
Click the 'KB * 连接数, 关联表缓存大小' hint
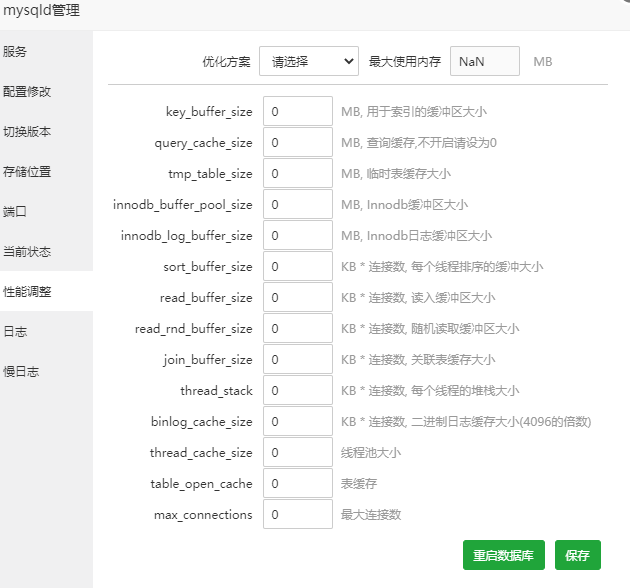418,360
